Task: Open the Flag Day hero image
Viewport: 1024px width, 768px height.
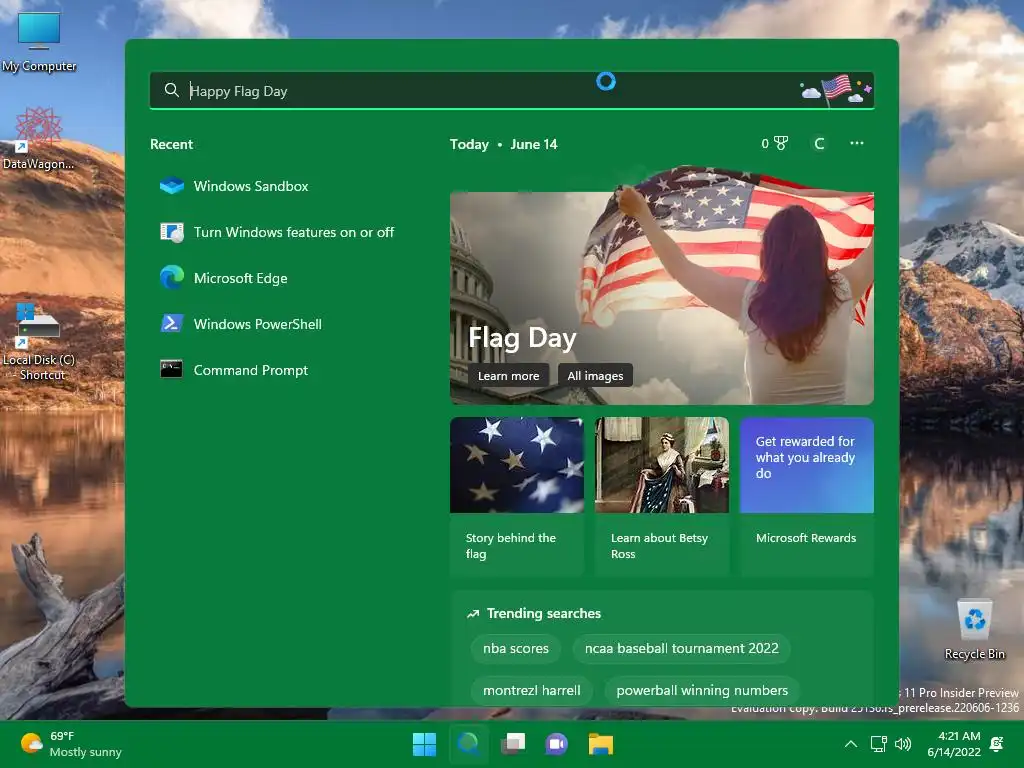Action: [662, 287]
